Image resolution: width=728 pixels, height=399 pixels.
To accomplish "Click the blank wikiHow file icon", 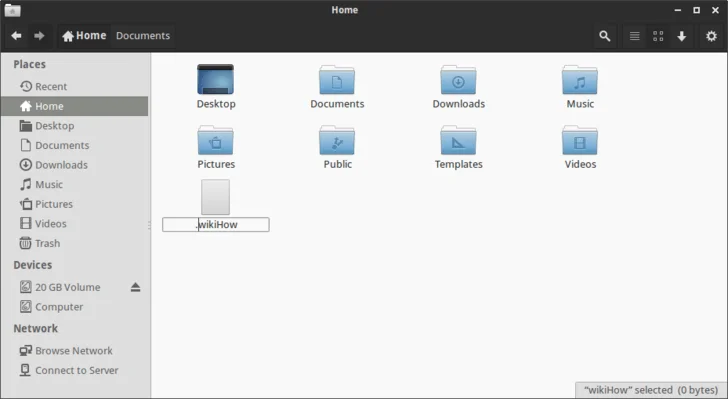I will click(x=215, y=197).
